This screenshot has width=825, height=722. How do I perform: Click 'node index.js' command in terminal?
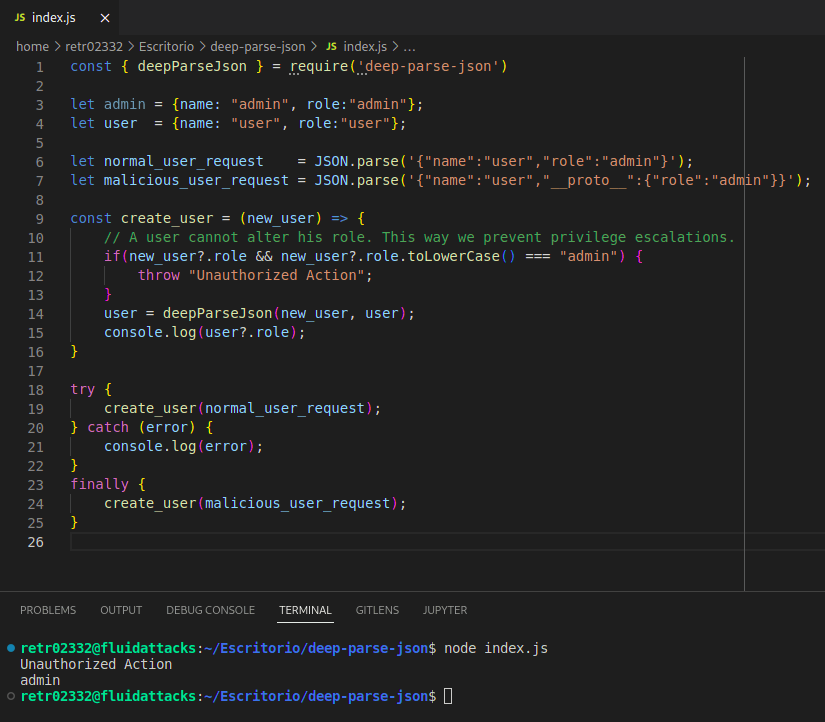496,648
